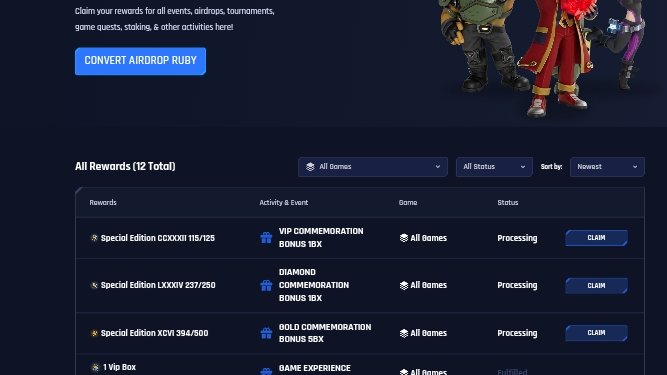This screenshot has width=667, height=375.
Task: Click gift icon beside Diamond Commemoration Bonus
Action: tap(266, 285)
